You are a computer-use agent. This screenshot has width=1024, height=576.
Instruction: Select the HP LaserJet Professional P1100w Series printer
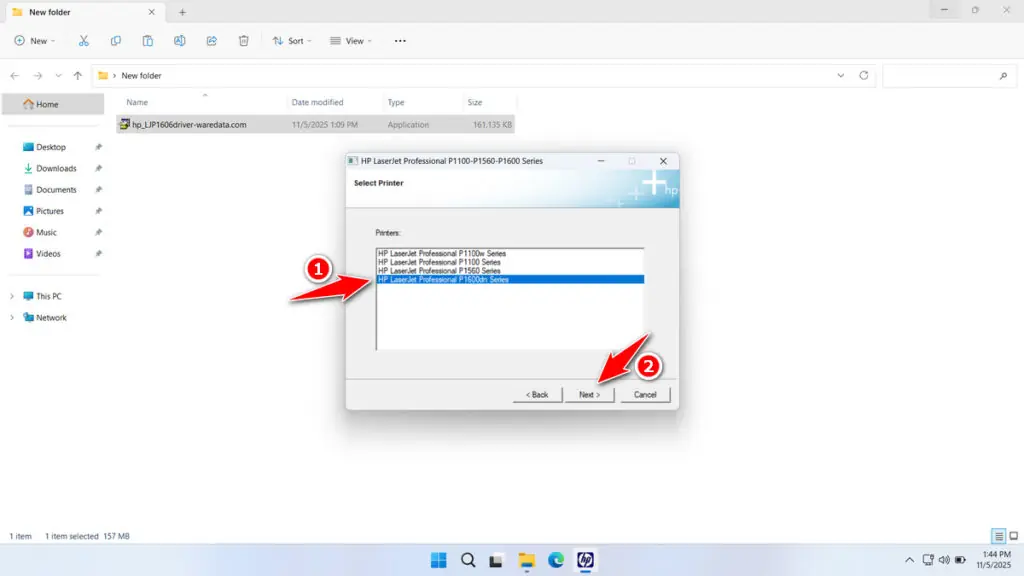(x=443, y=253)
